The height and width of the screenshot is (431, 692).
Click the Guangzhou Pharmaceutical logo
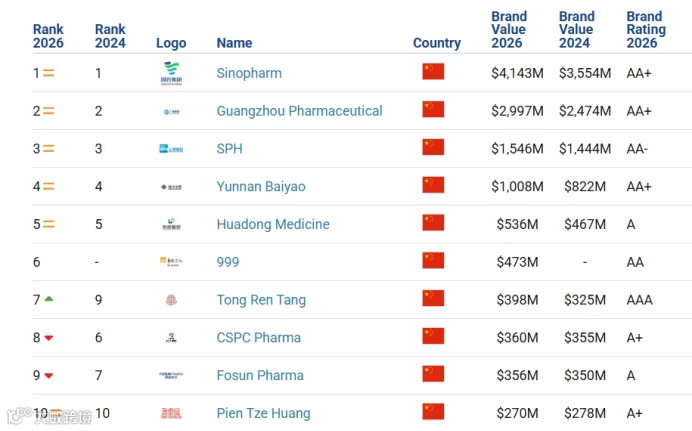(x=172, y=112)
